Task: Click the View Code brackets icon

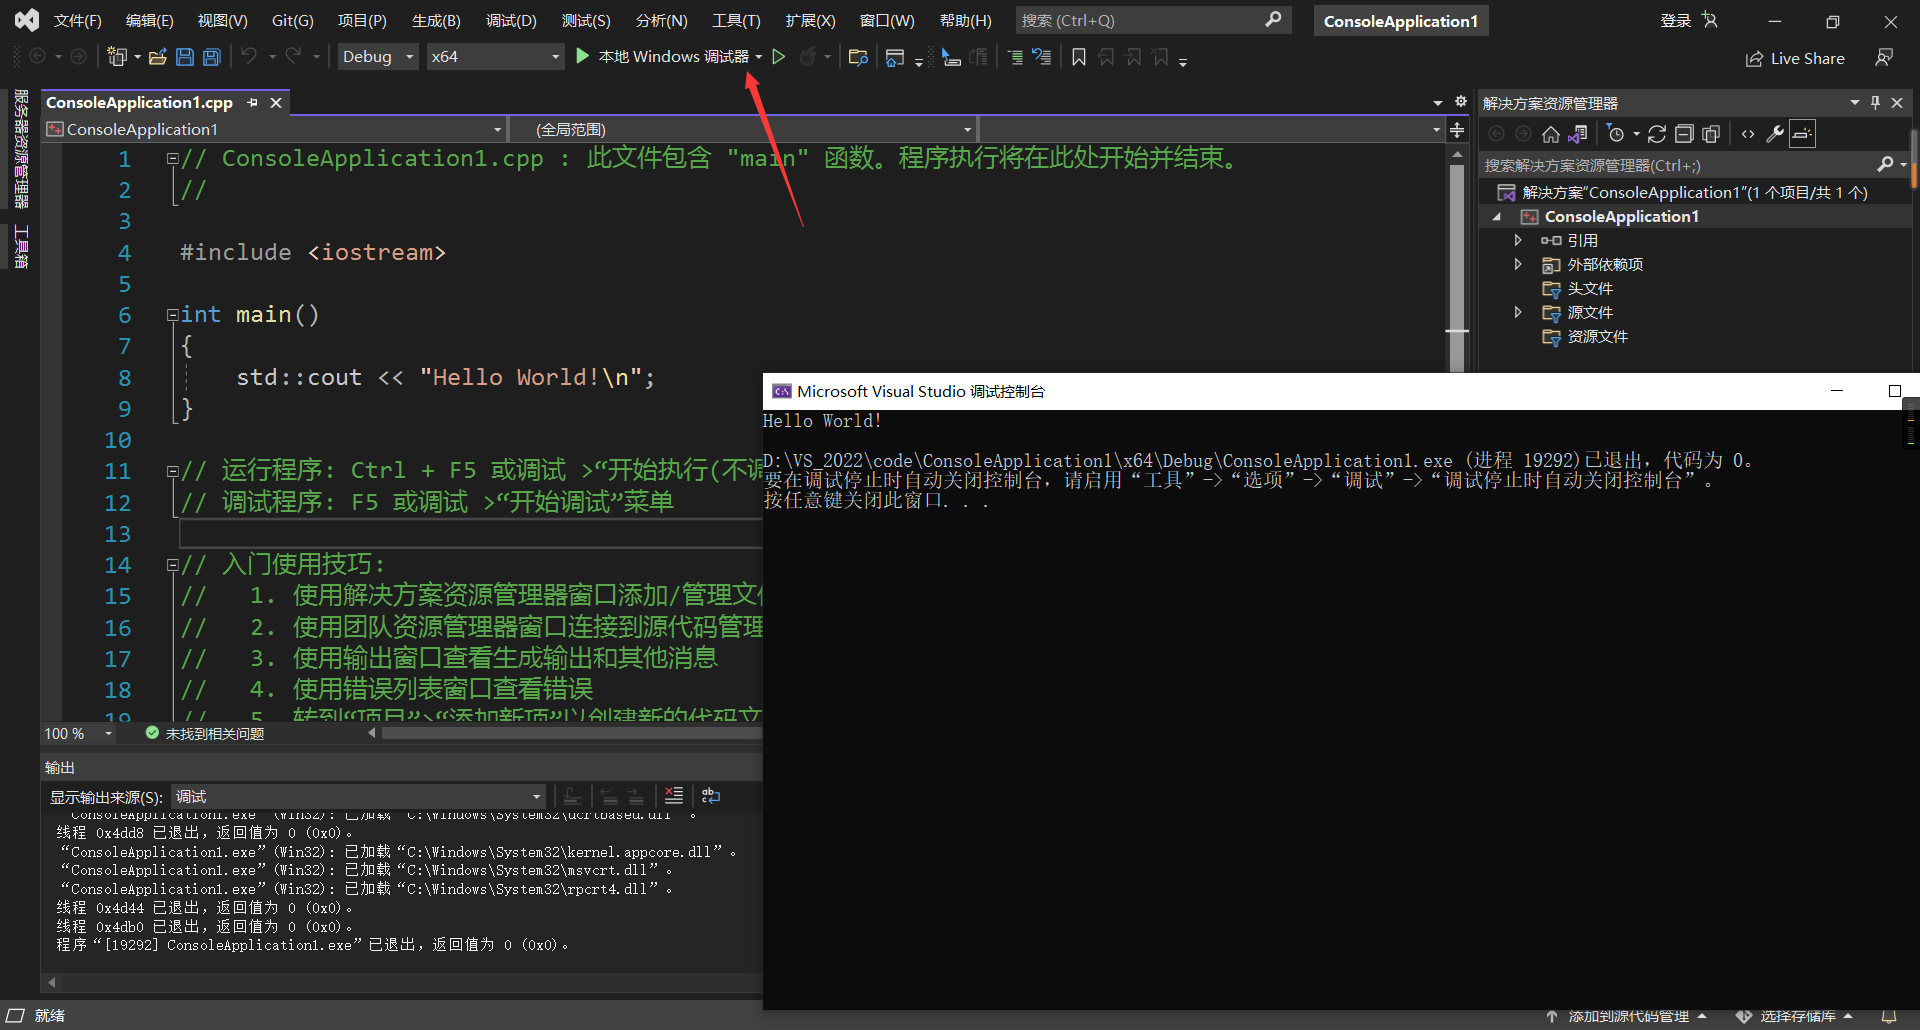Action: click(1748, 134)
